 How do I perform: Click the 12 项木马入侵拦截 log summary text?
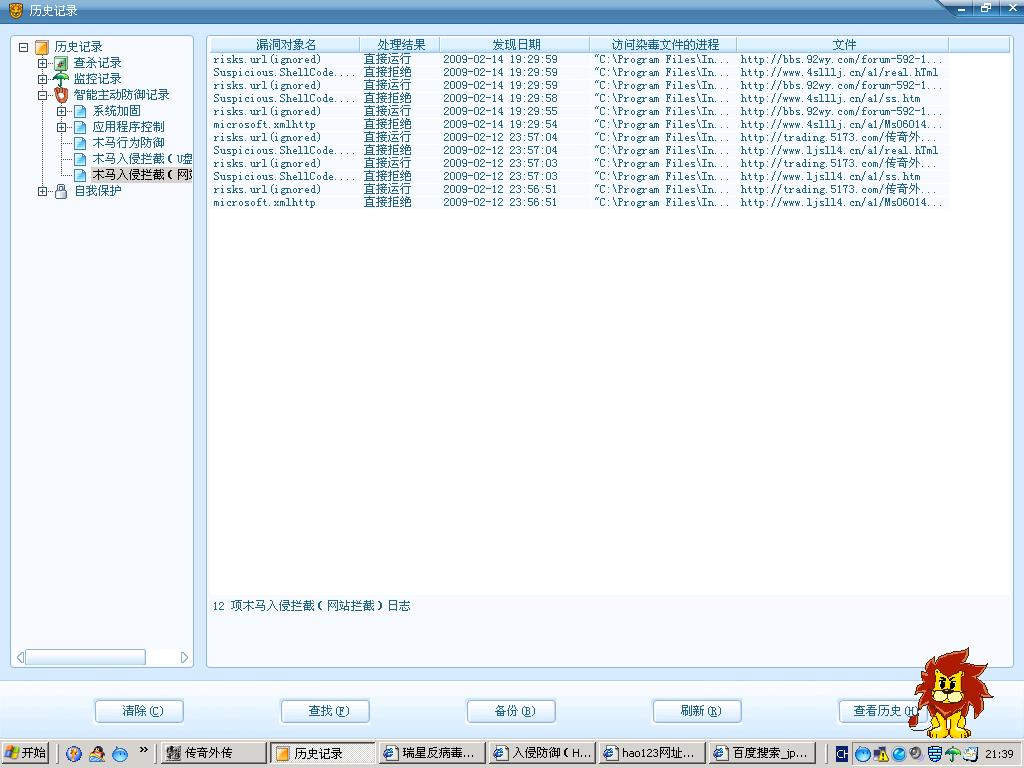(x=312, y=606)
